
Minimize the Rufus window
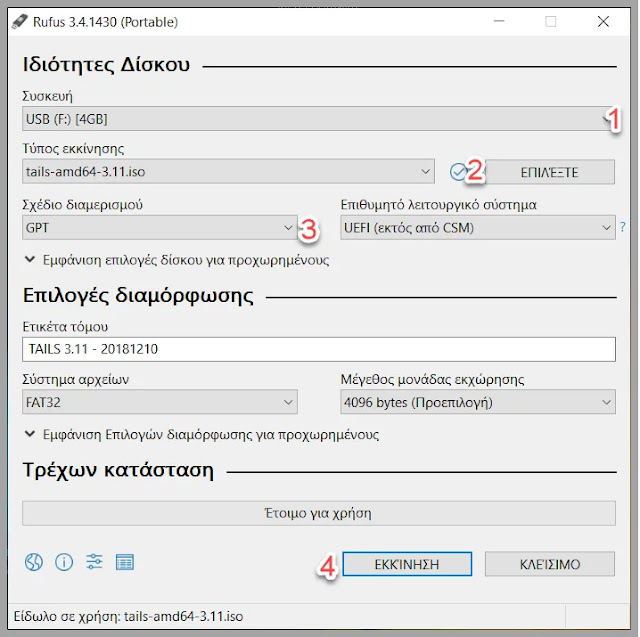click(x=499, y=21)
